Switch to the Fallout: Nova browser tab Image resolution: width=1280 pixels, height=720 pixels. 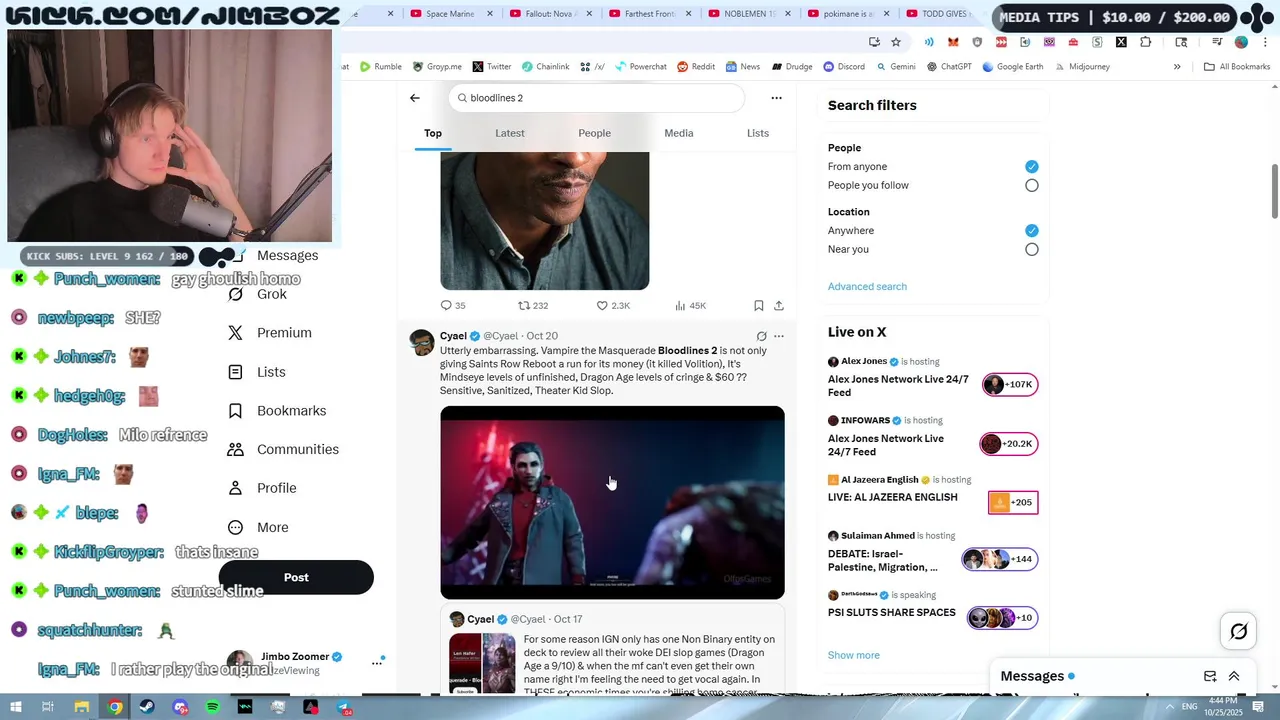(549, 14)
